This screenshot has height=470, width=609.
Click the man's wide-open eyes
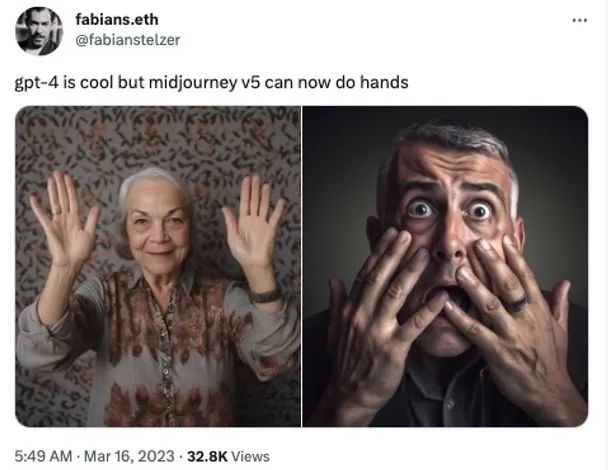point(450,209)
